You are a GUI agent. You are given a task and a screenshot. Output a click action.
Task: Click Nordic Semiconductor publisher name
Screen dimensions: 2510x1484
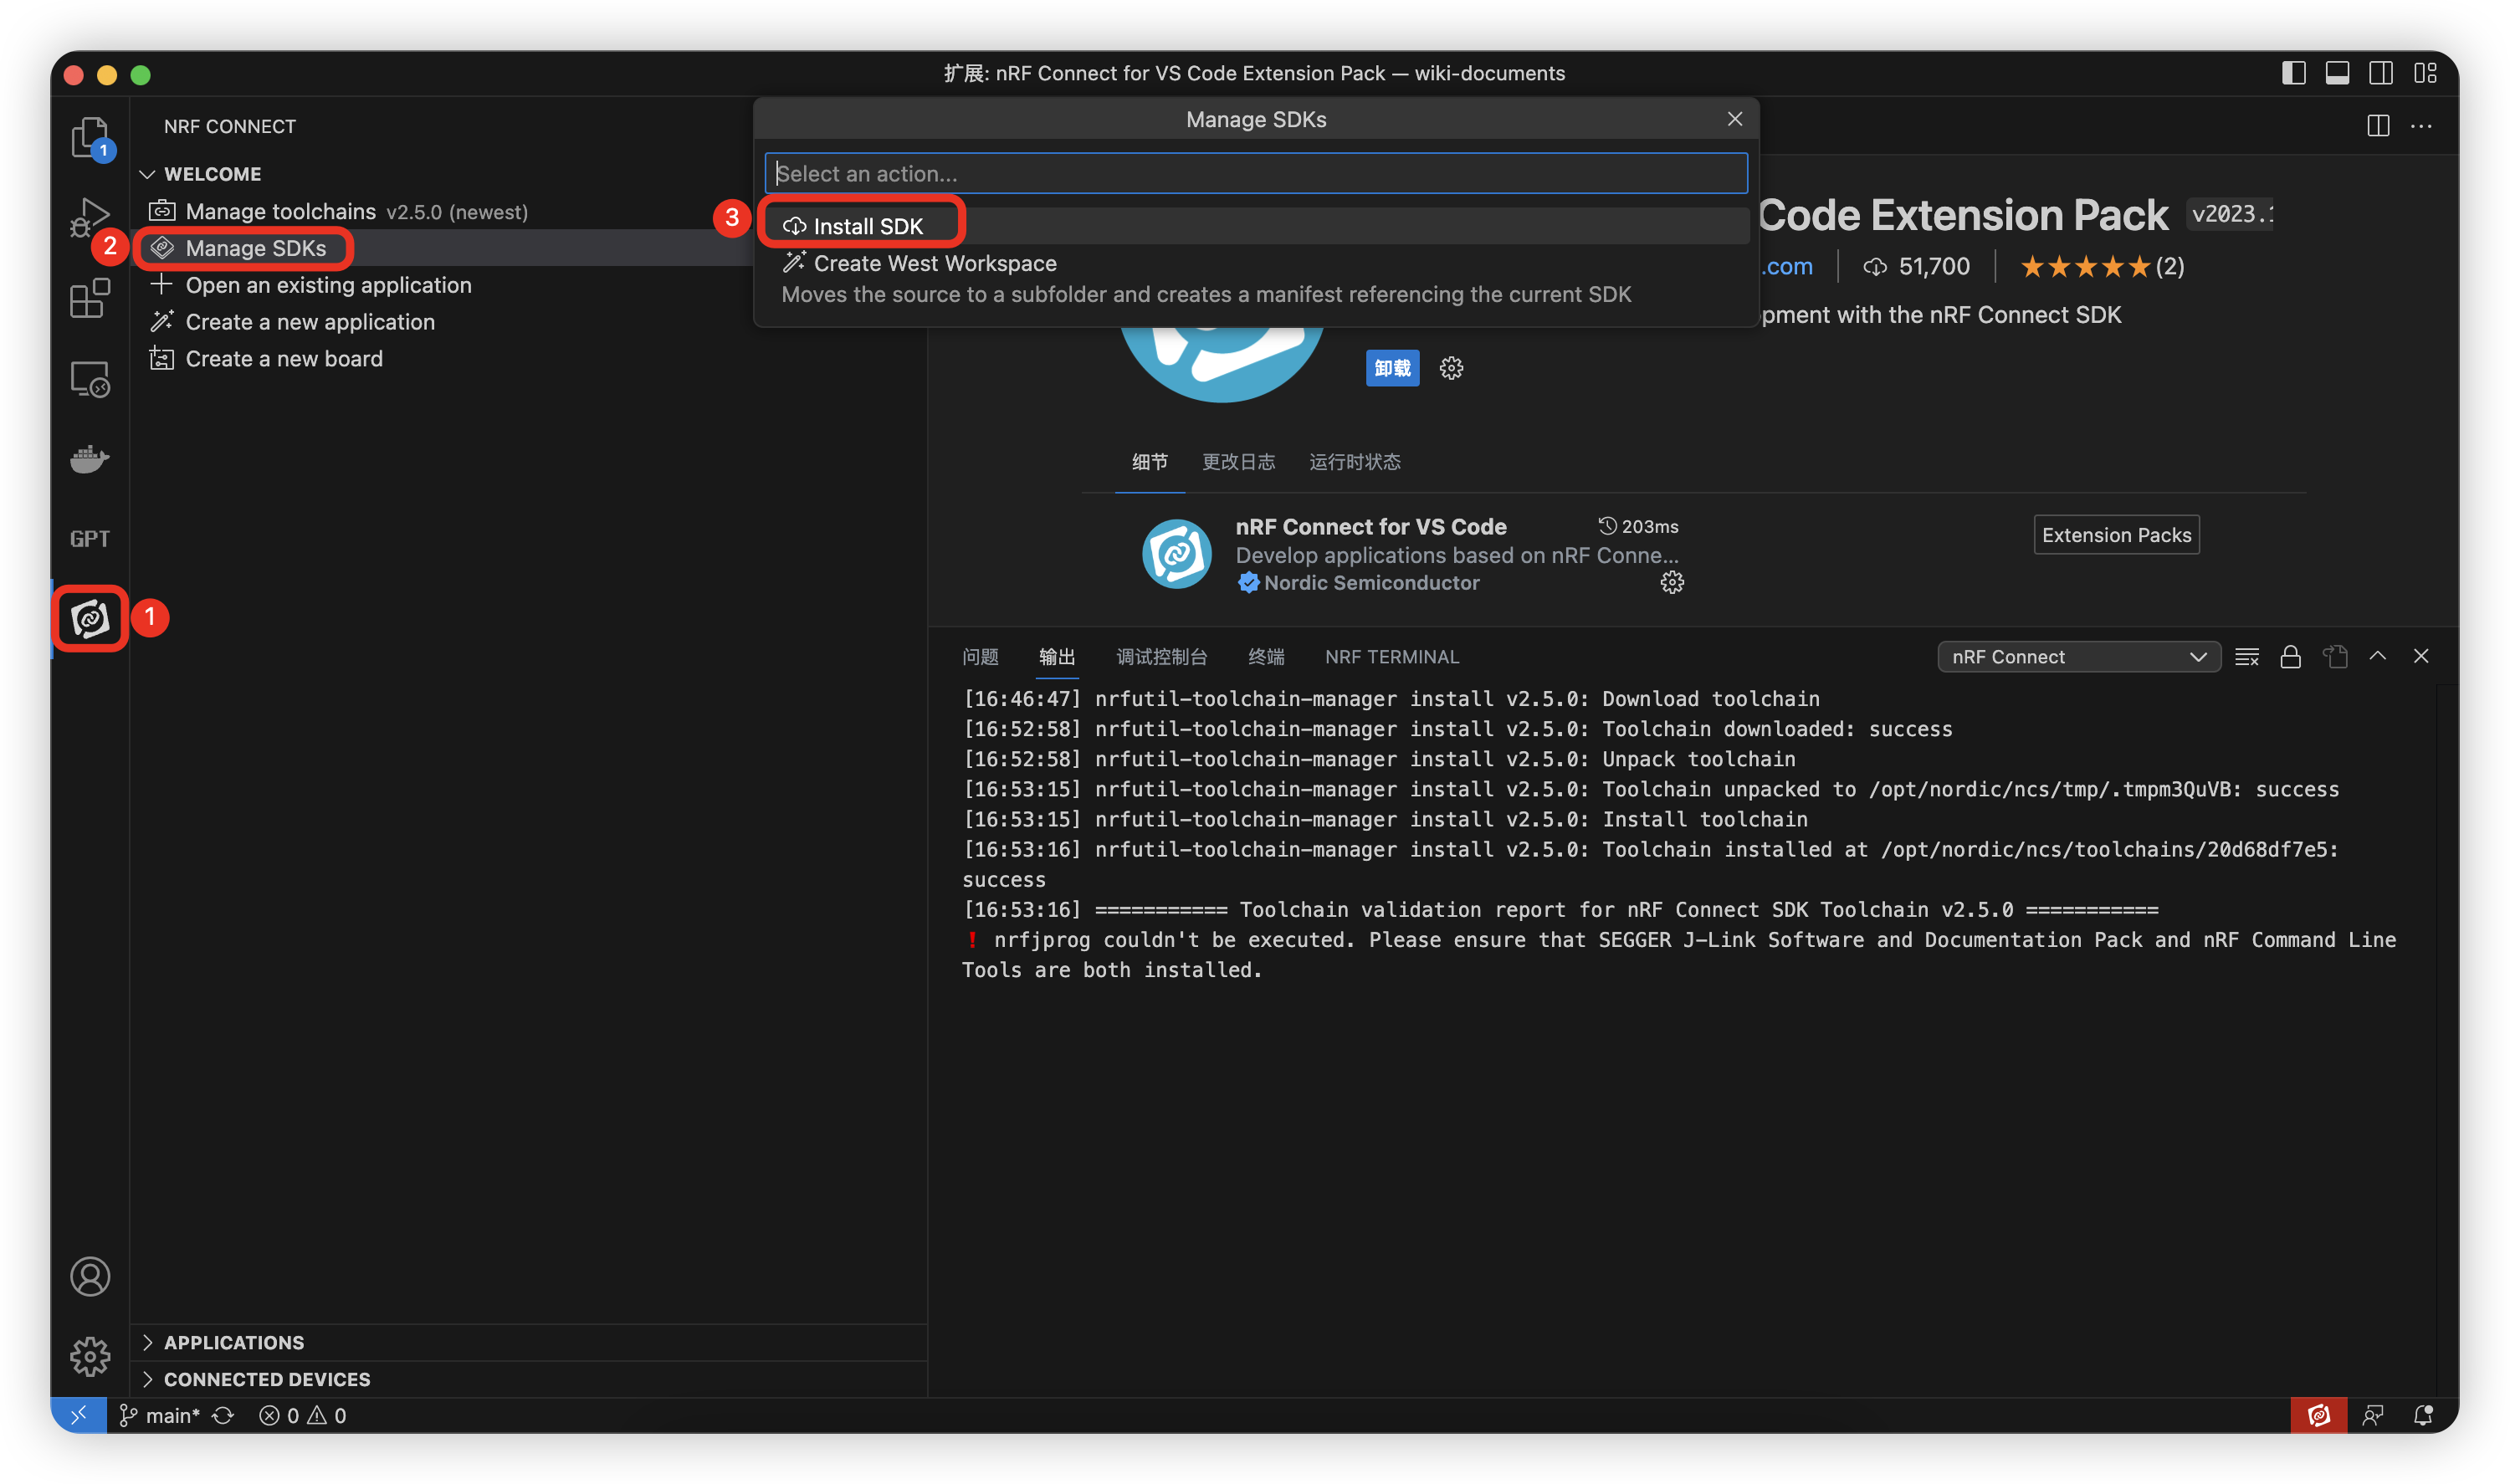[x=1371, y=583]
